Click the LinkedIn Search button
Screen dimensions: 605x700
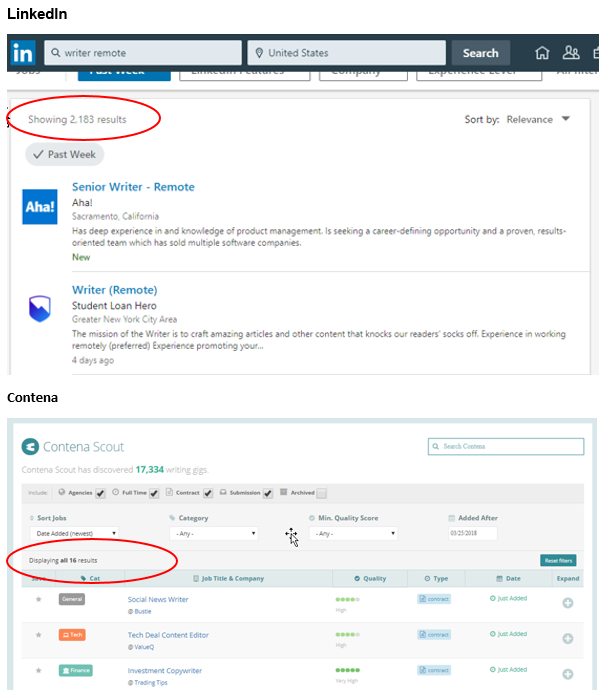tap(480, 53)
